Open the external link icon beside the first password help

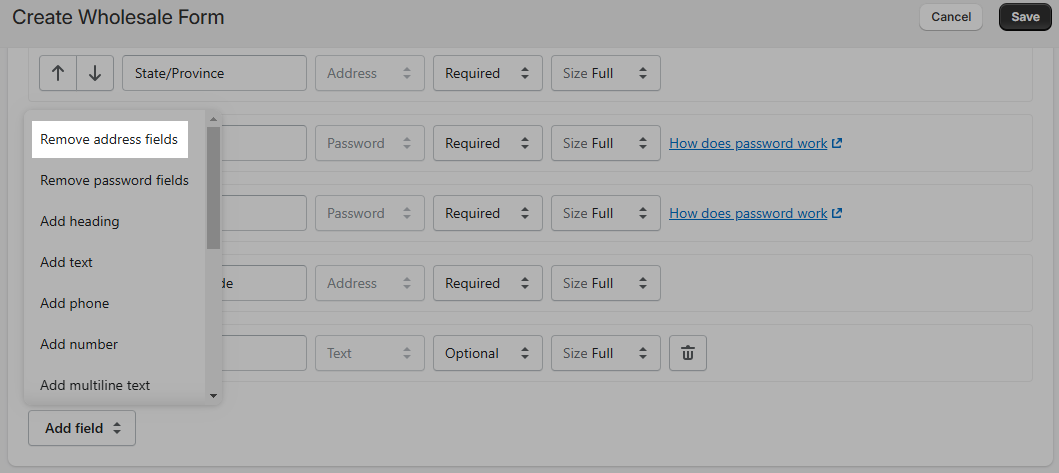pos(837,143)
